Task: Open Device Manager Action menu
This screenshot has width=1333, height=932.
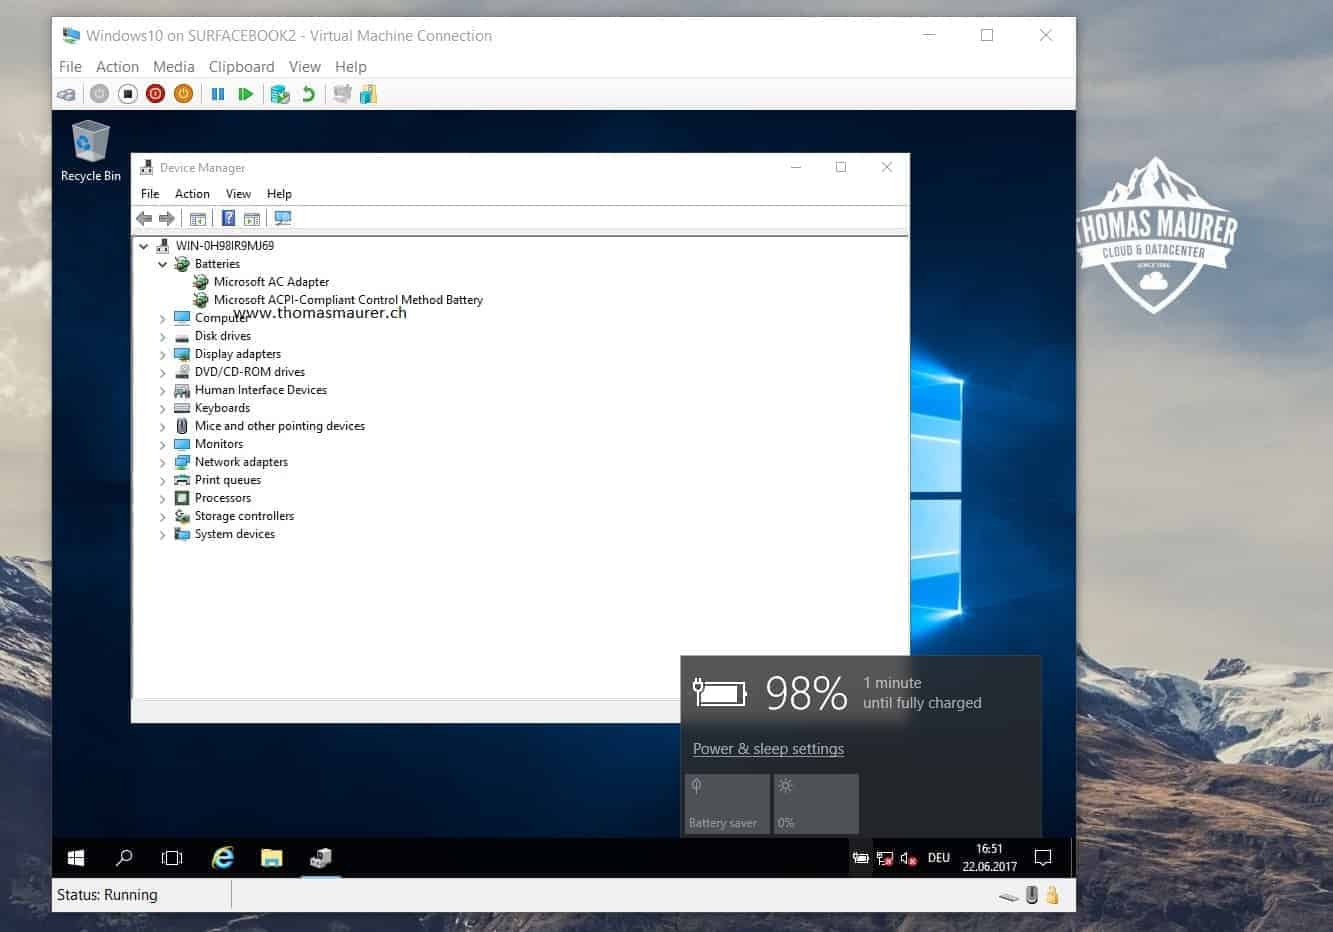Action: click(192, 194)
